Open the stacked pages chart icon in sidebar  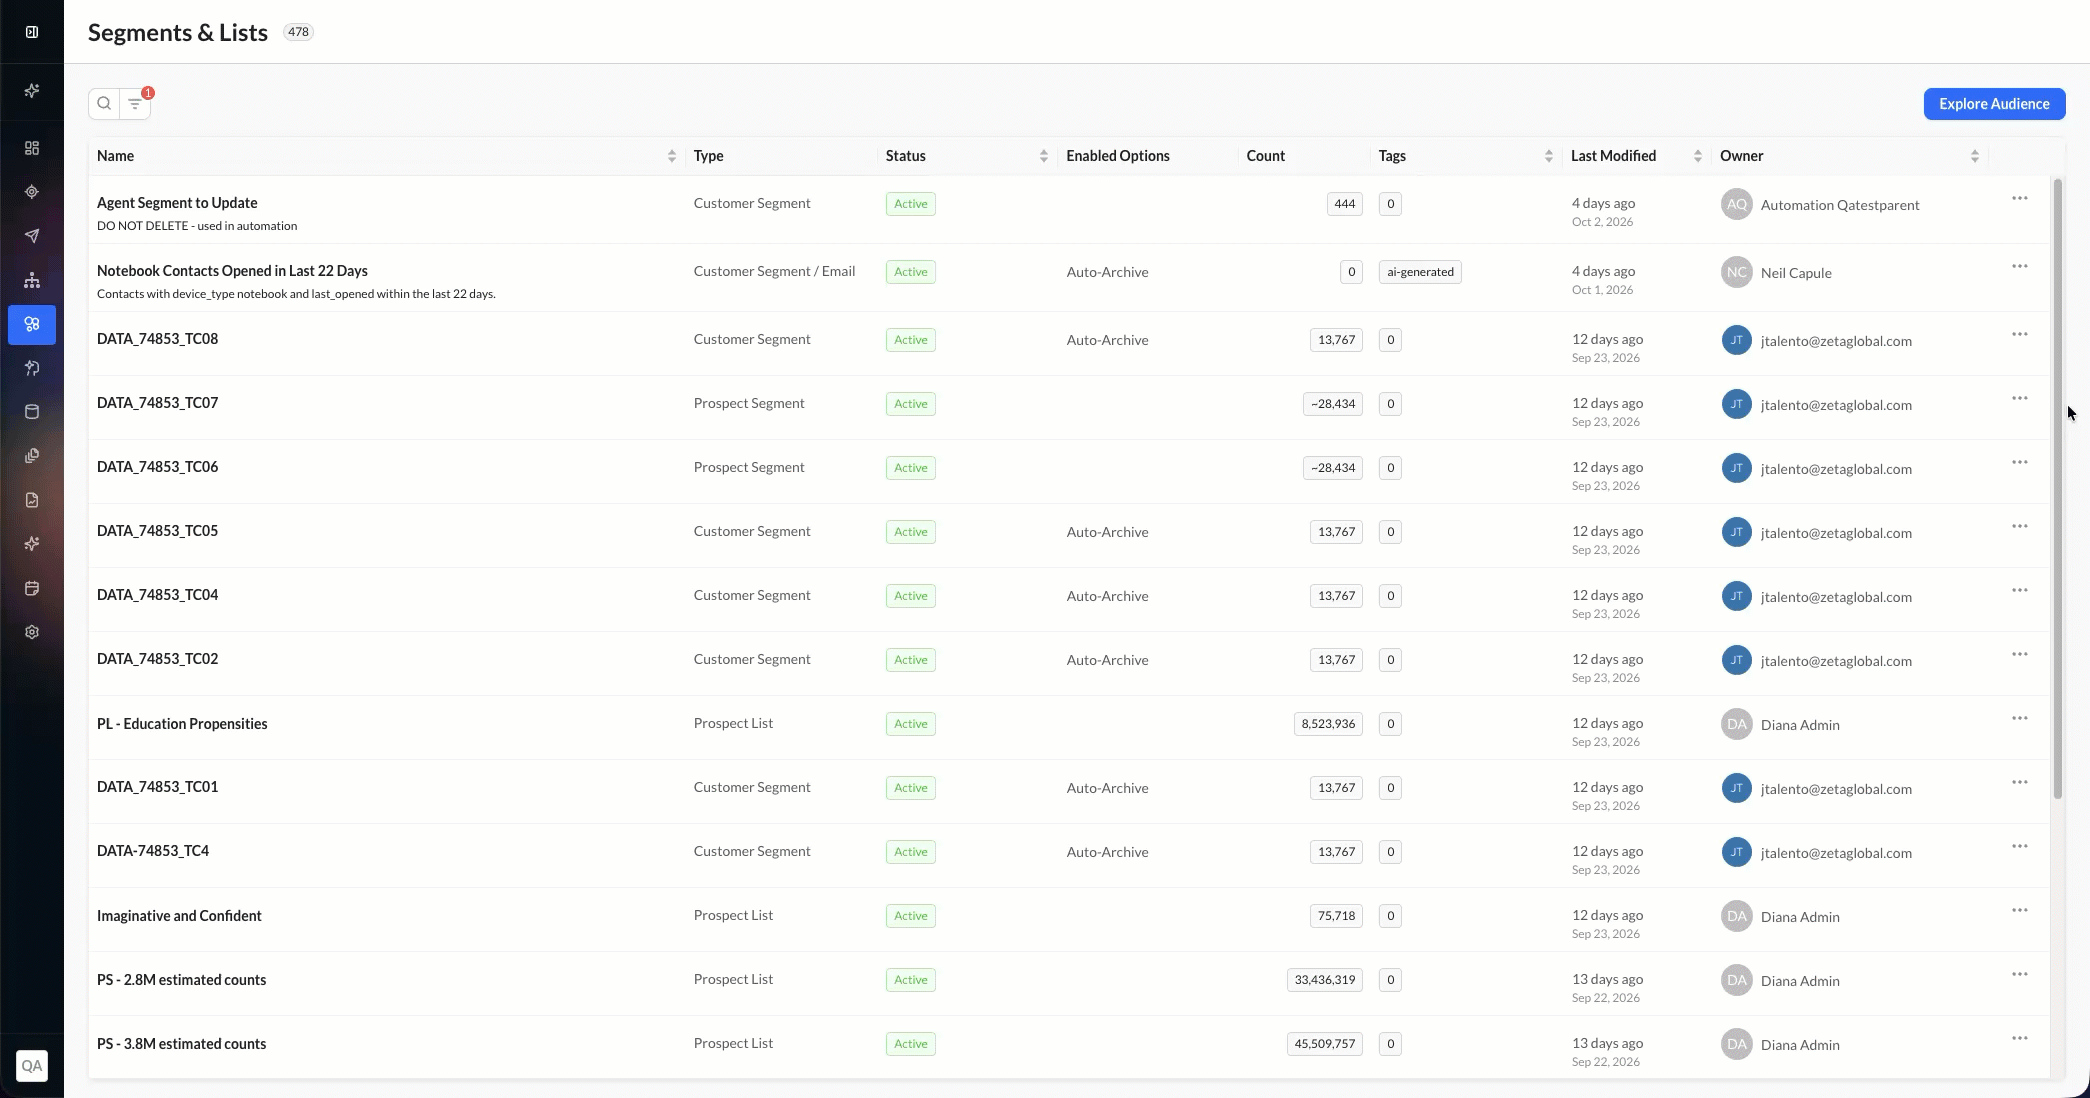(32, 456)
